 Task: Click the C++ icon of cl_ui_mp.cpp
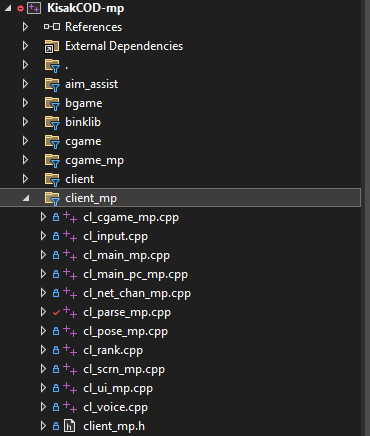pos(70,388)
